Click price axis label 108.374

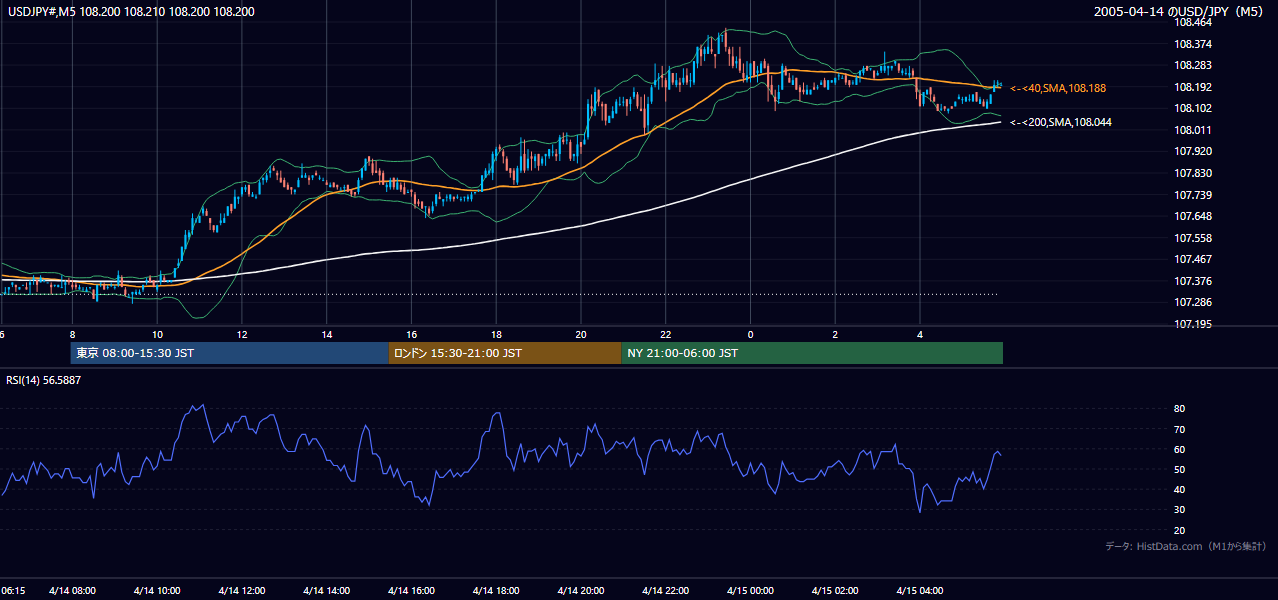click(1194, 44)
